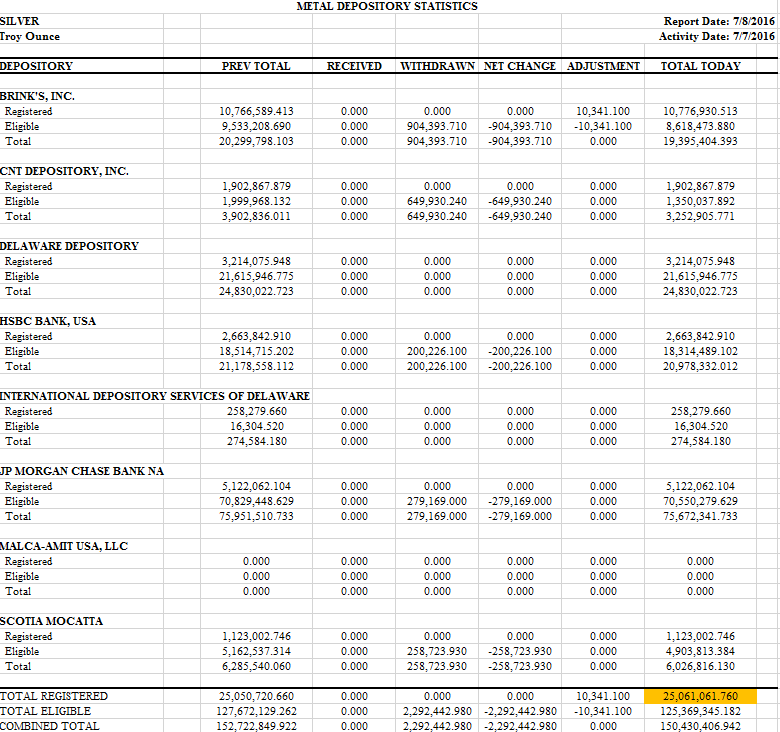Select the ADJUSTMENT column header
Screen dimensions: 780x732
coord(603,66)
